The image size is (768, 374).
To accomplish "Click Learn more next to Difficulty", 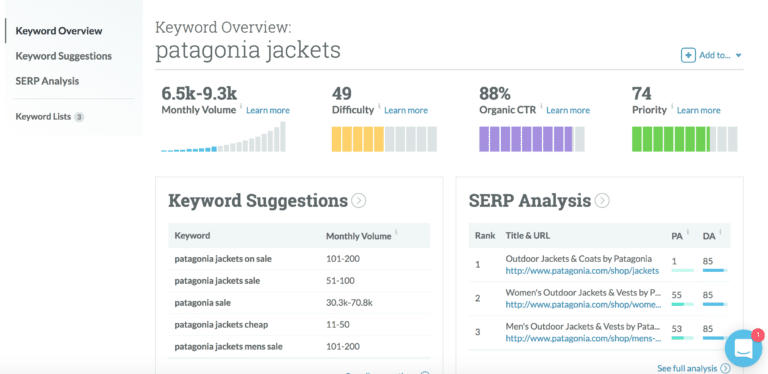I will click(x=406, y=110).
